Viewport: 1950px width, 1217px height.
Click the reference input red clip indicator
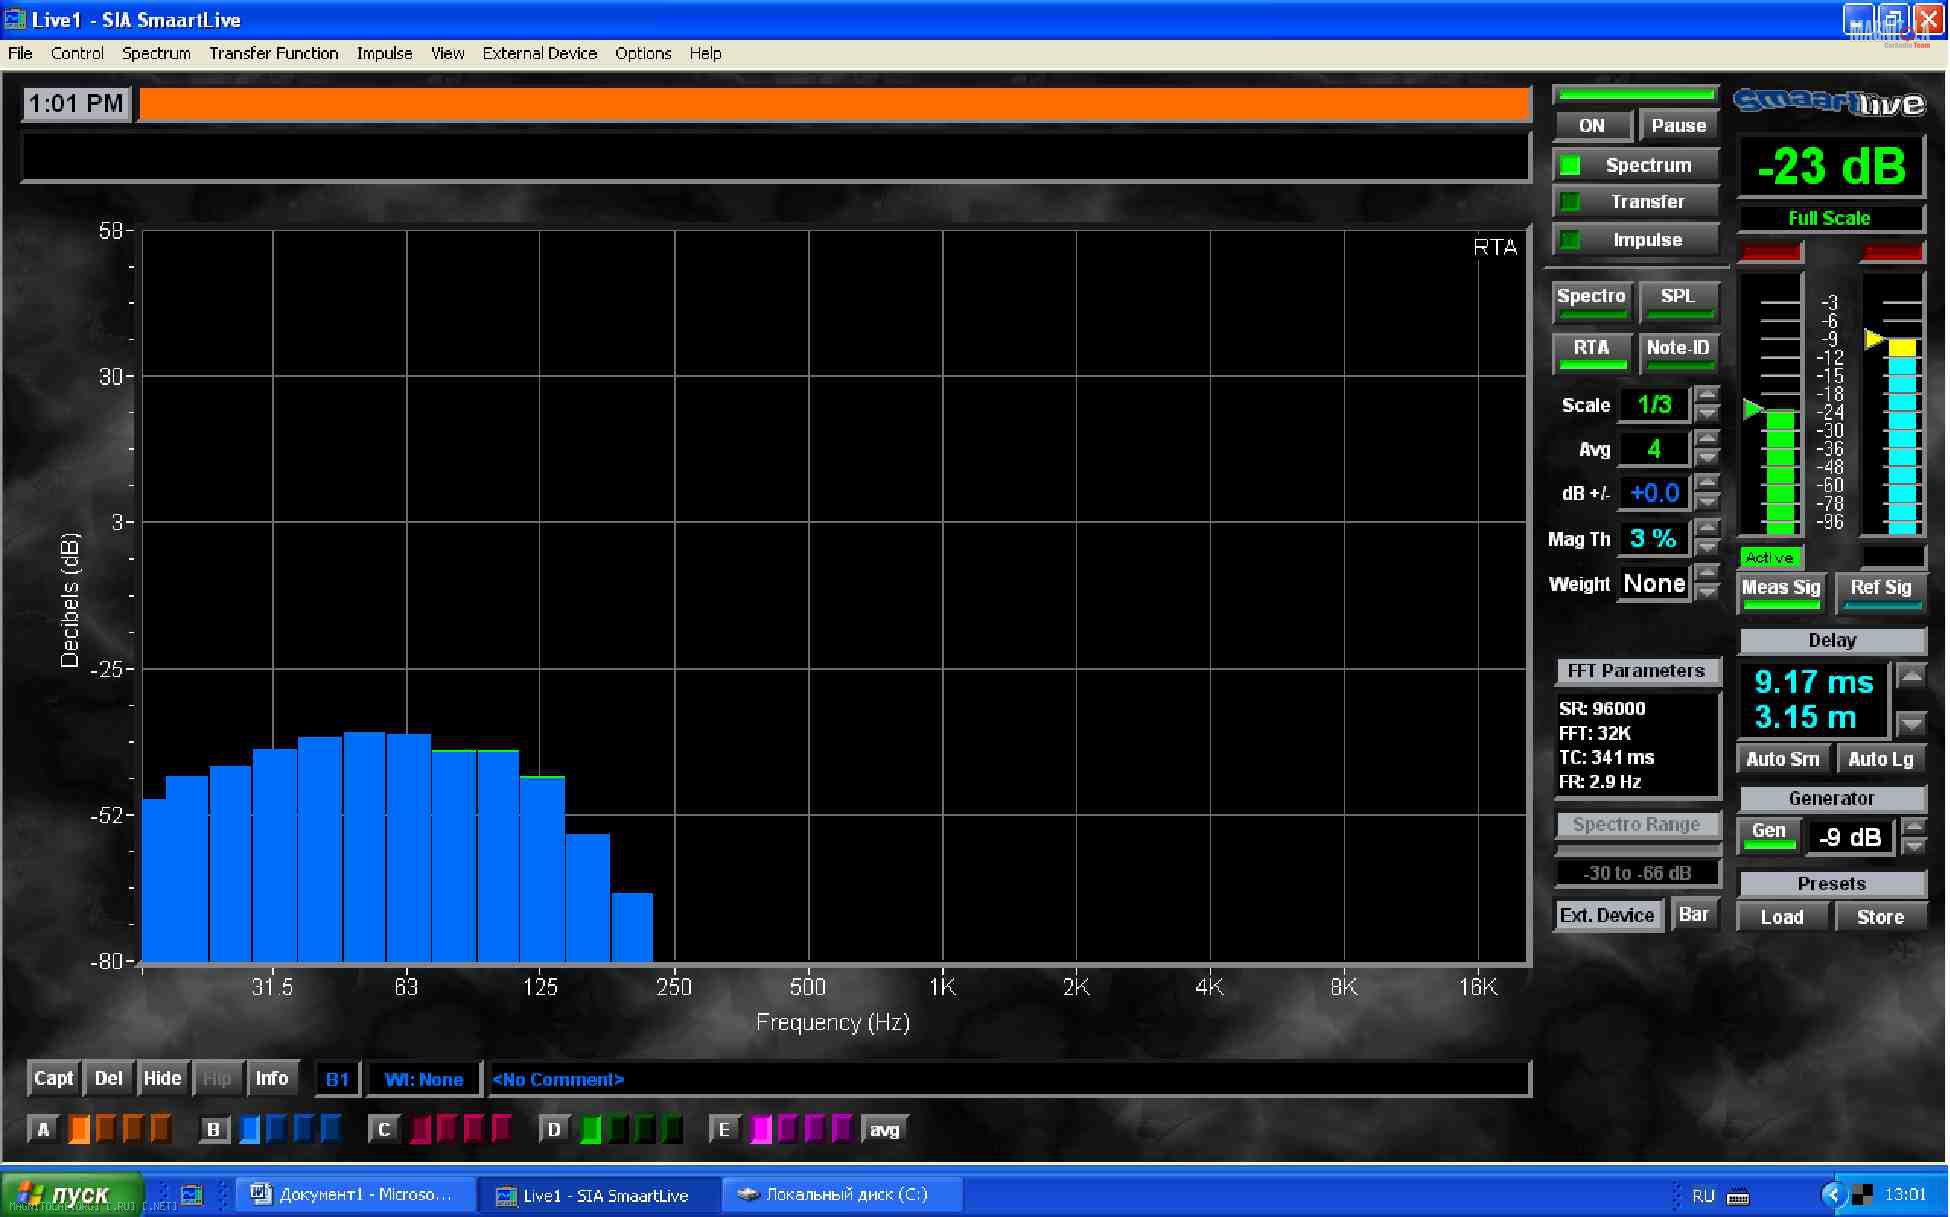coord(1892,251)
